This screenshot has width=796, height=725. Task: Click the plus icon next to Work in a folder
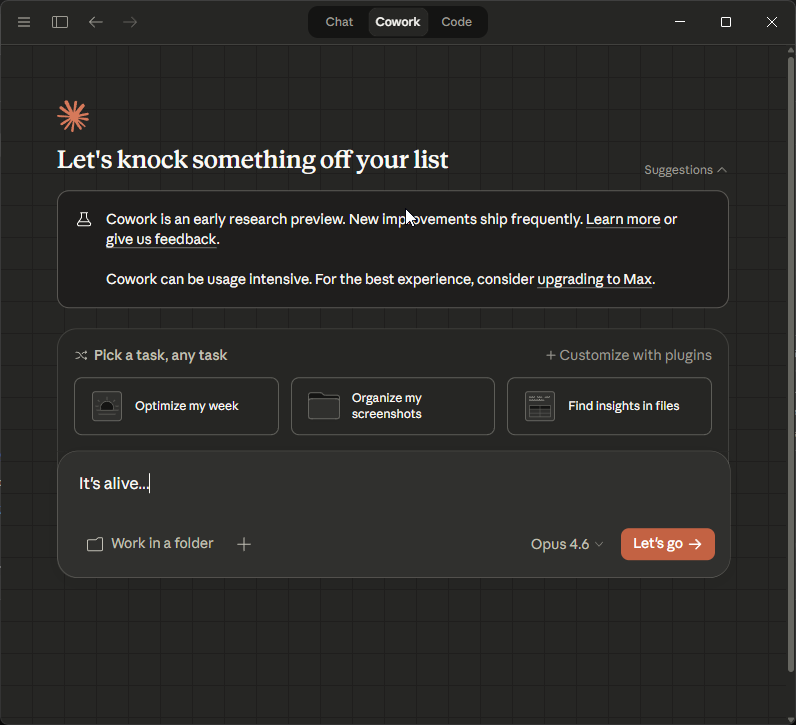(244, 544)
